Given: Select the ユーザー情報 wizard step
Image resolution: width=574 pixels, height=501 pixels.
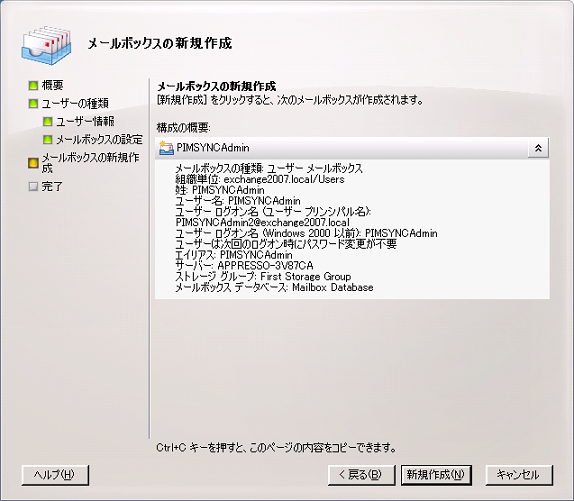Looking at the screenshot, I should (85, 121).
